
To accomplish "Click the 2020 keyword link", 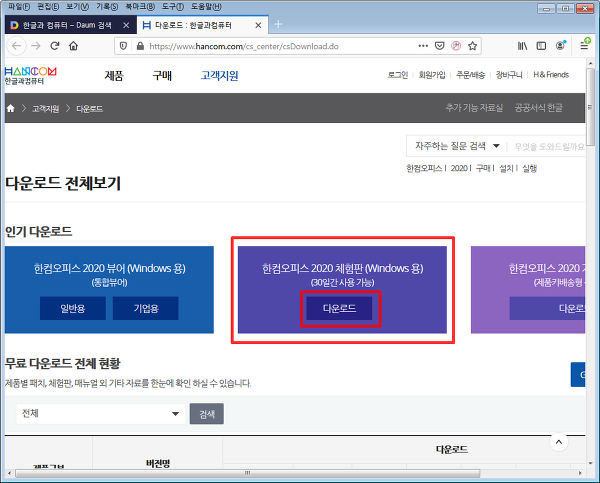I will [459, 168].
